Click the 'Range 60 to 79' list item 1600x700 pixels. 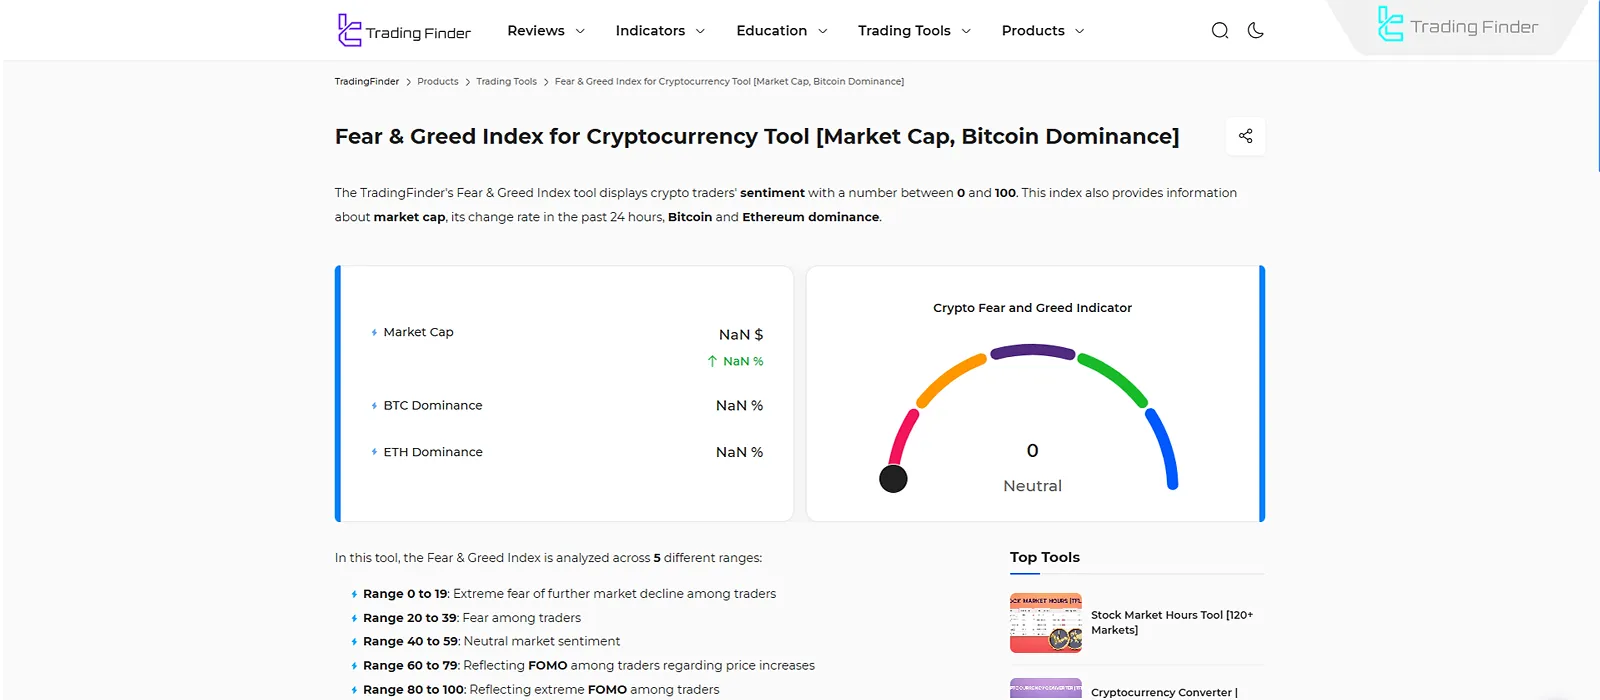(x=589, y=665)
